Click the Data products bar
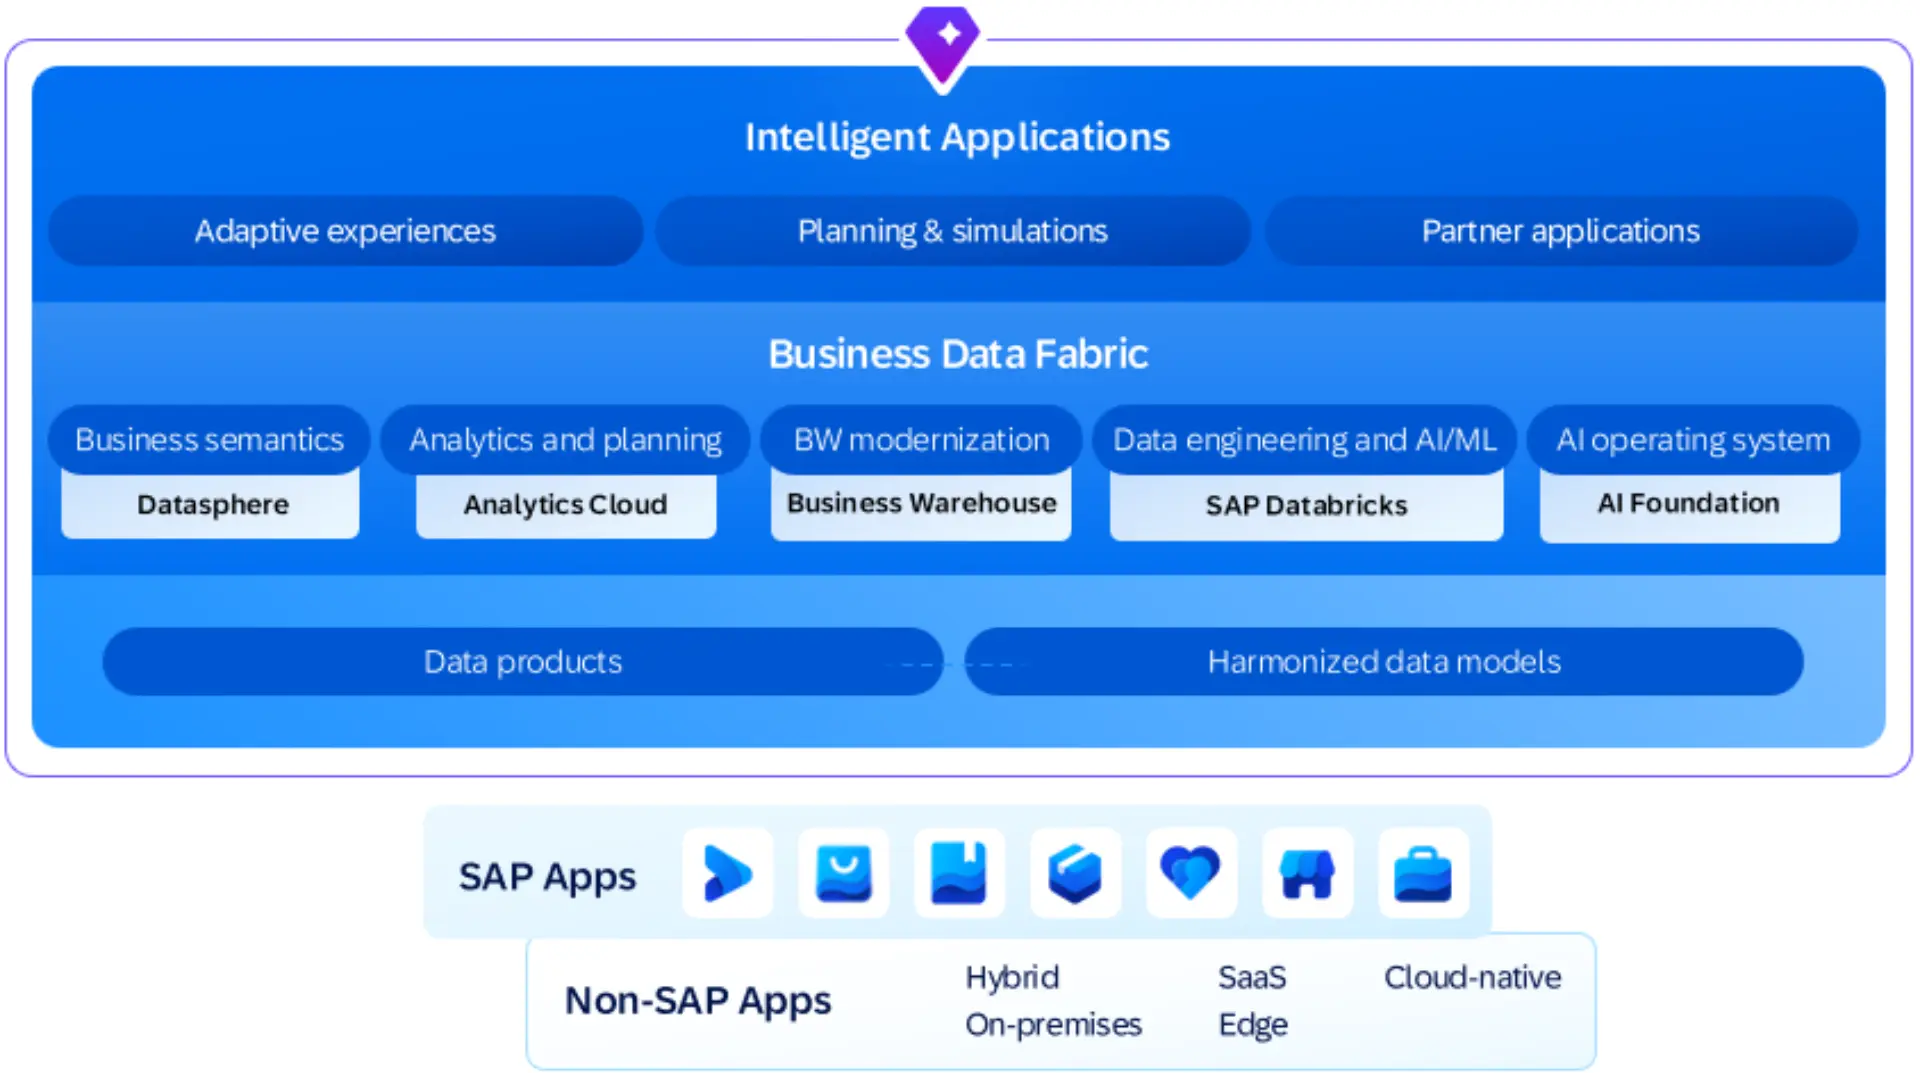1920x1073 pixels. [x=521, y=661]
